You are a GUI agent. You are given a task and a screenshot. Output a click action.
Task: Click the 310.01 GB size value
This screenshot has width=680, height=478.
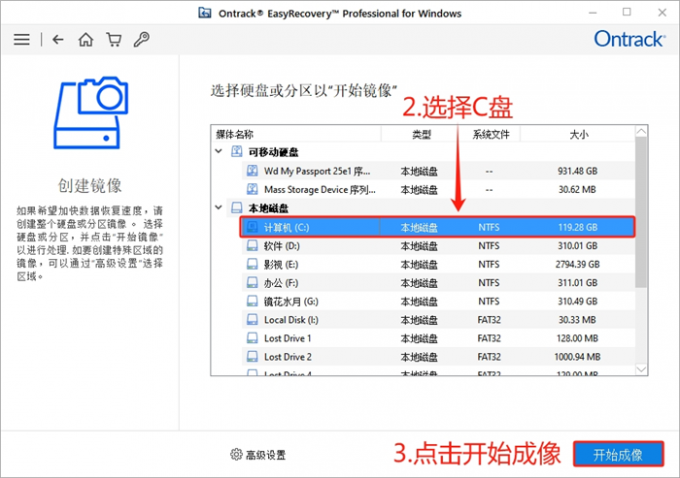[x=577, y=246]
